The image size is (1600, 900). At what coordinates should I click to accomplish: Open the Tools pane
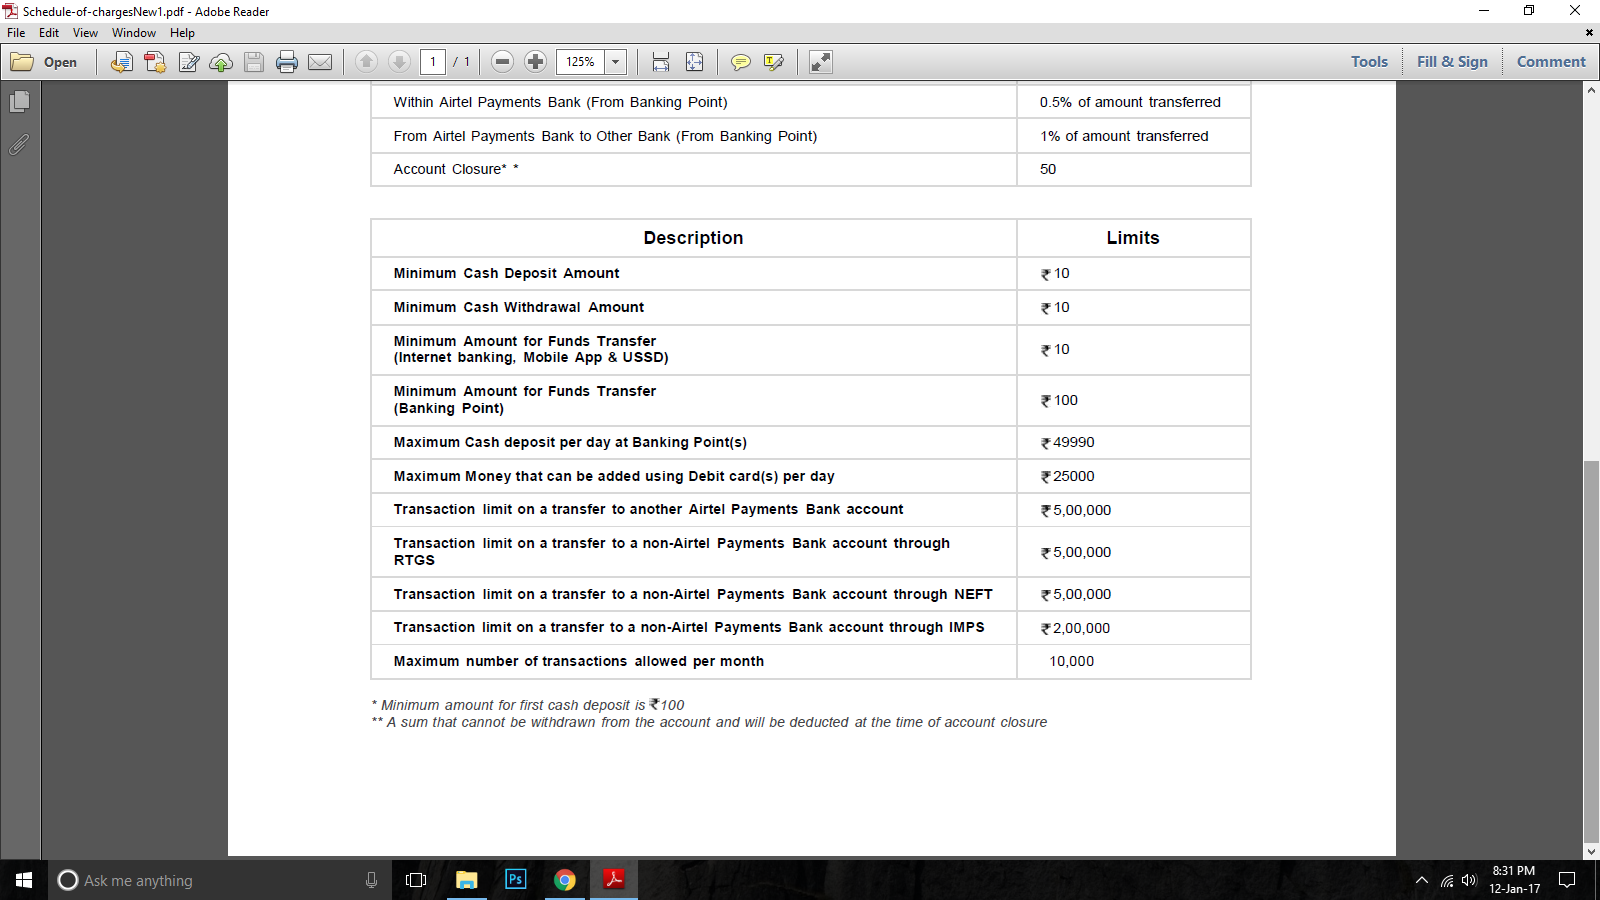point(1369,62)
